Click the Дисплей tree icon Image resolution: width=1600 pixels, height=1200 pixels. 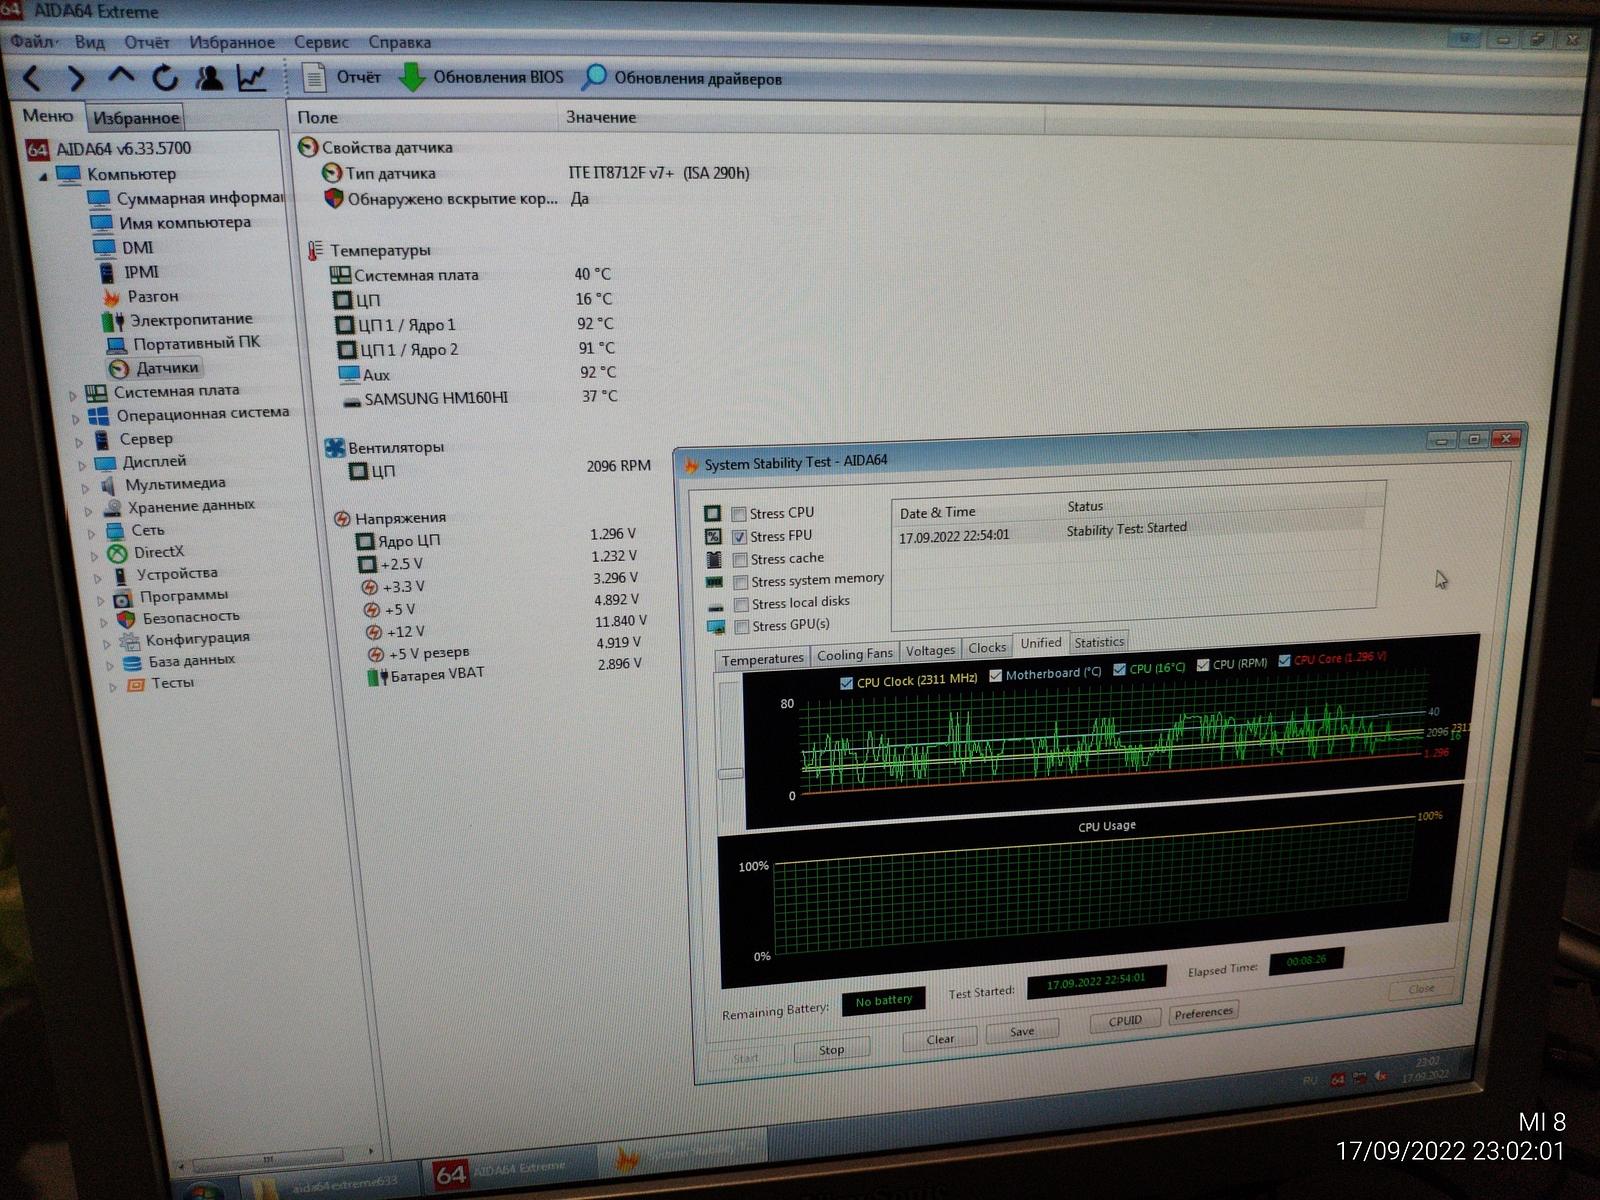pos(105,462)
